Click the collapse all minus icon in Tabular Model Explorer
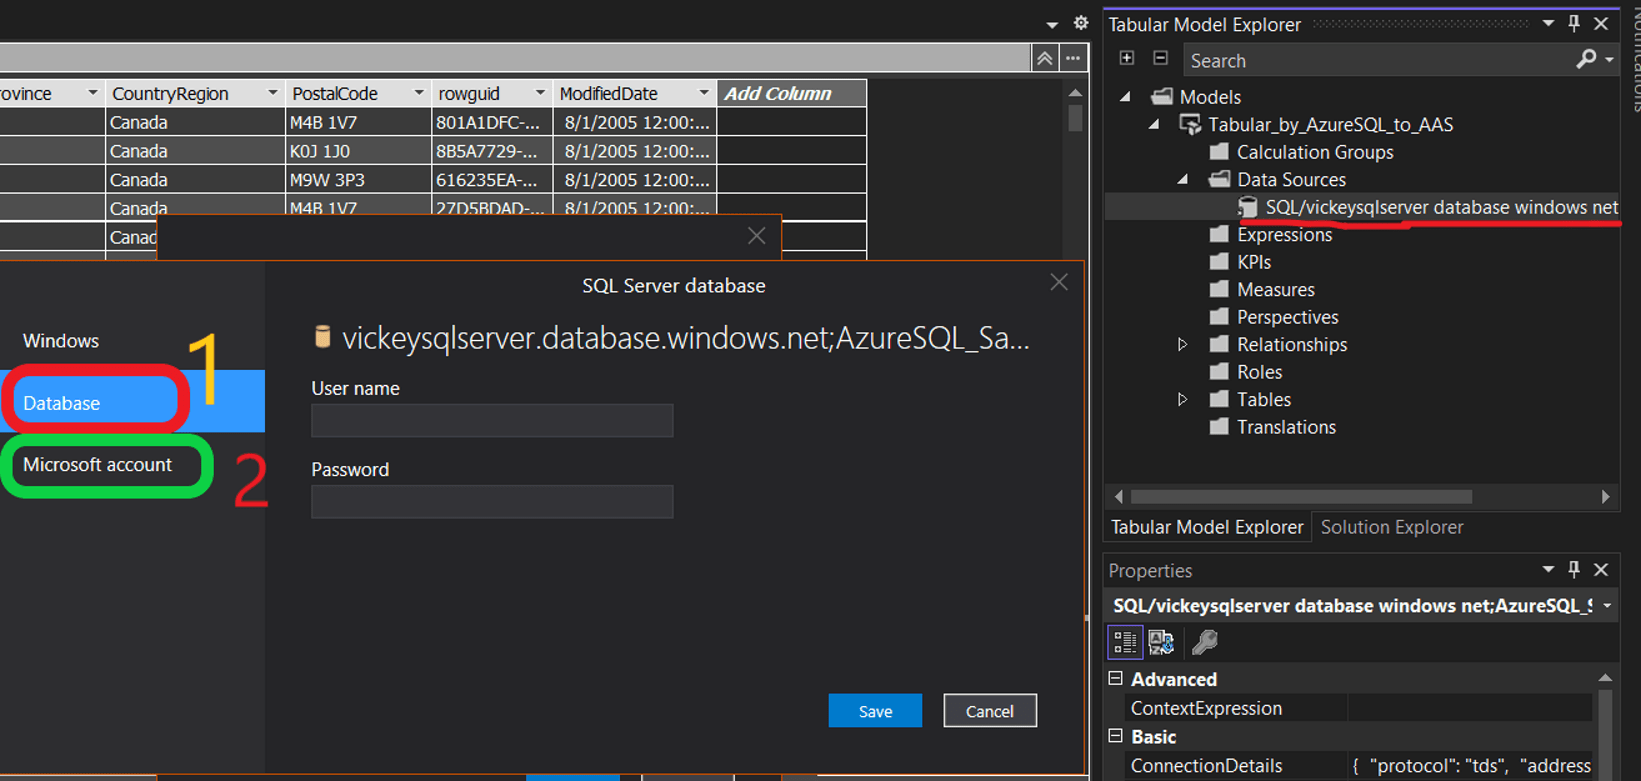Image resolution: width=1641 pixels, height=781 pixels. (x=1160, y=58)
